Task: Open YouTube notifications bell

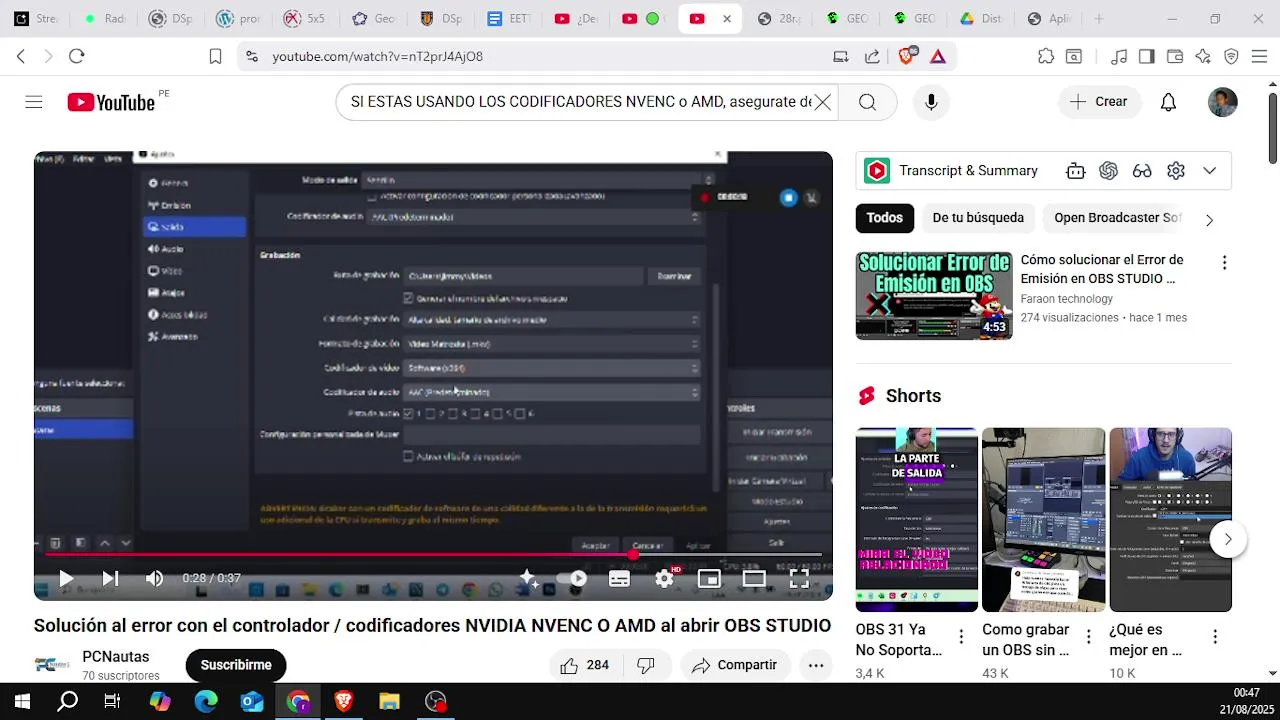Action: click(x=1168, y=102)
